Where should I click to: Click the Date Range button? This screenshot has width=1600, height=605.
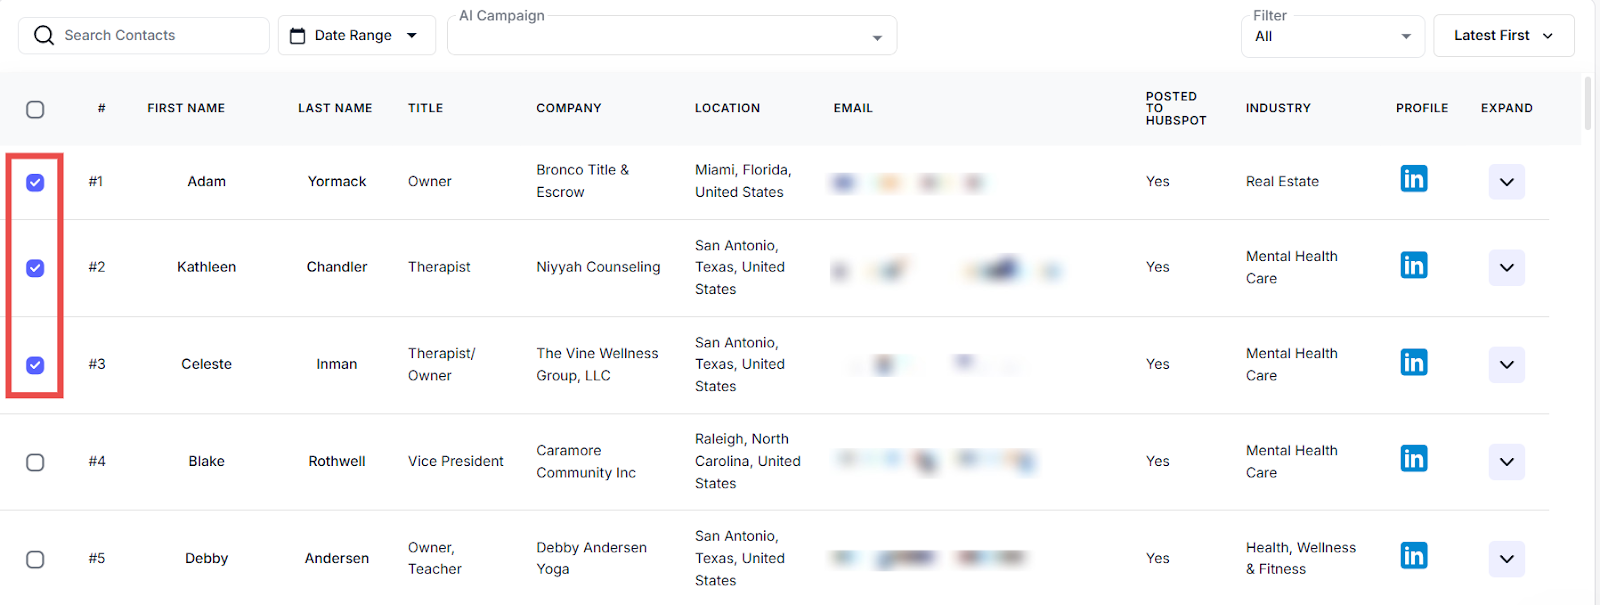356,36
